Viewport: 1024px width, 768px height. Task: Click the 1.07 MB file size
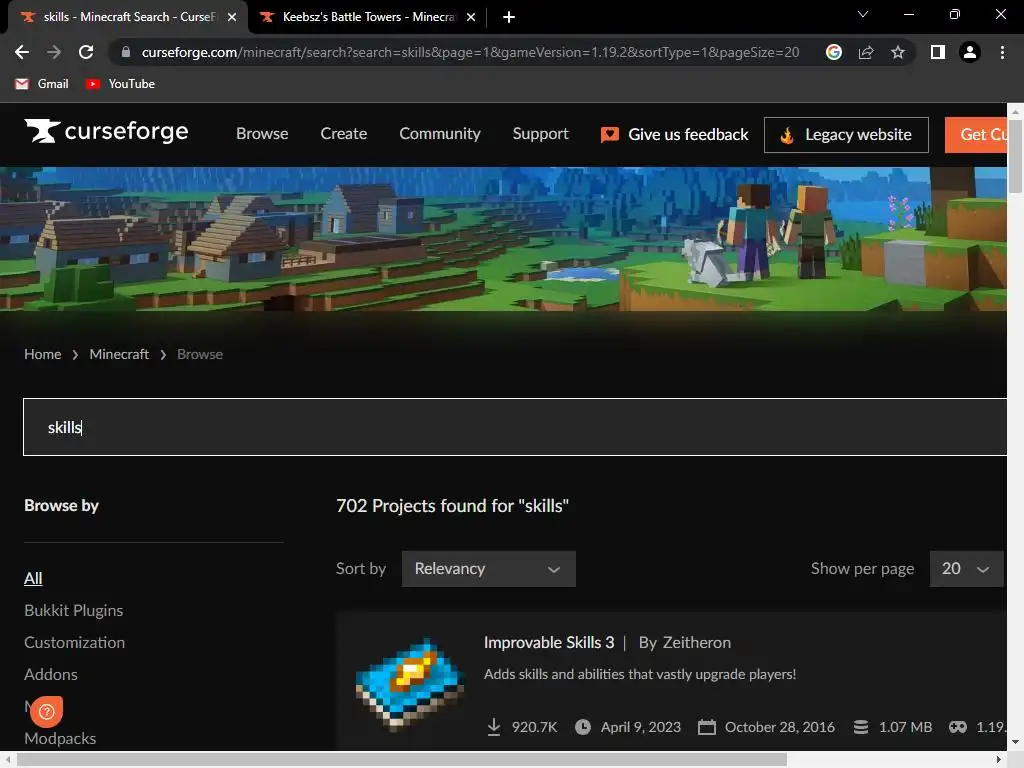[905, 727]
